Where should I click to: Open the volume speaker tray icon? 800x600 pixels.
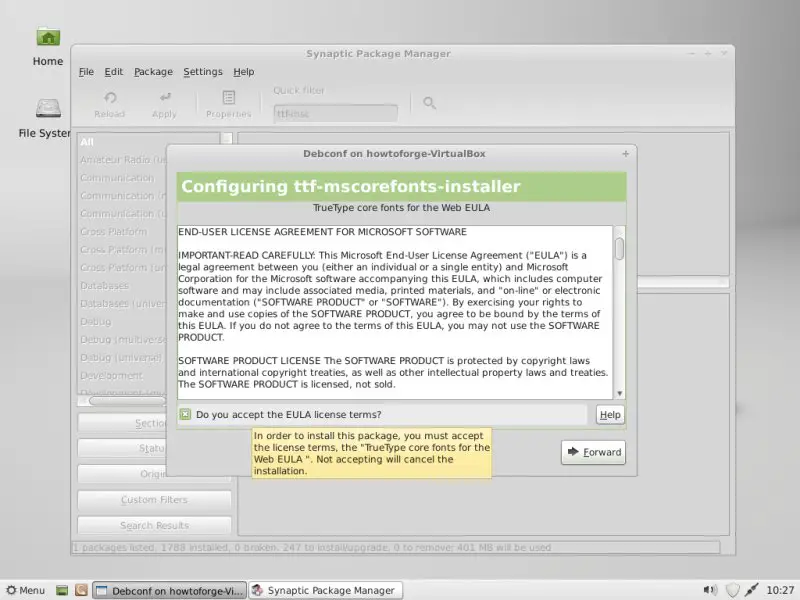[710, 590]
